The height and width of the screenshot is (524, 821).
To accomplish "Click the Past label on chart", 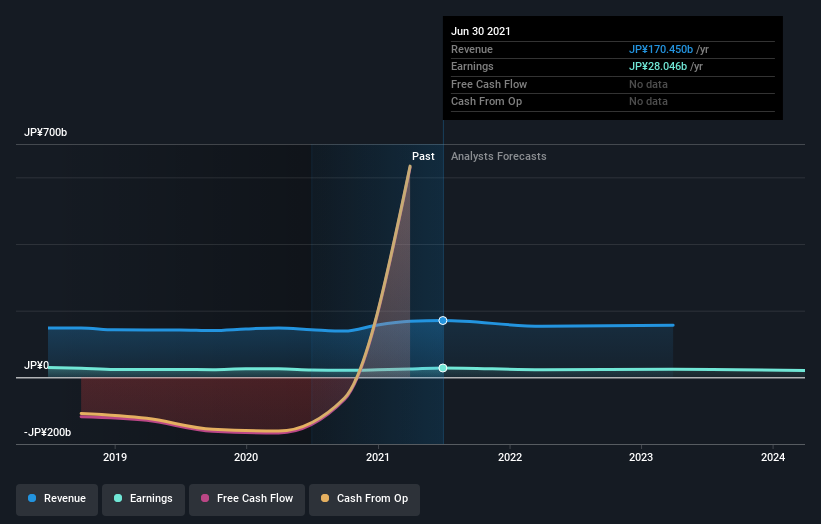I will point(423,156).
